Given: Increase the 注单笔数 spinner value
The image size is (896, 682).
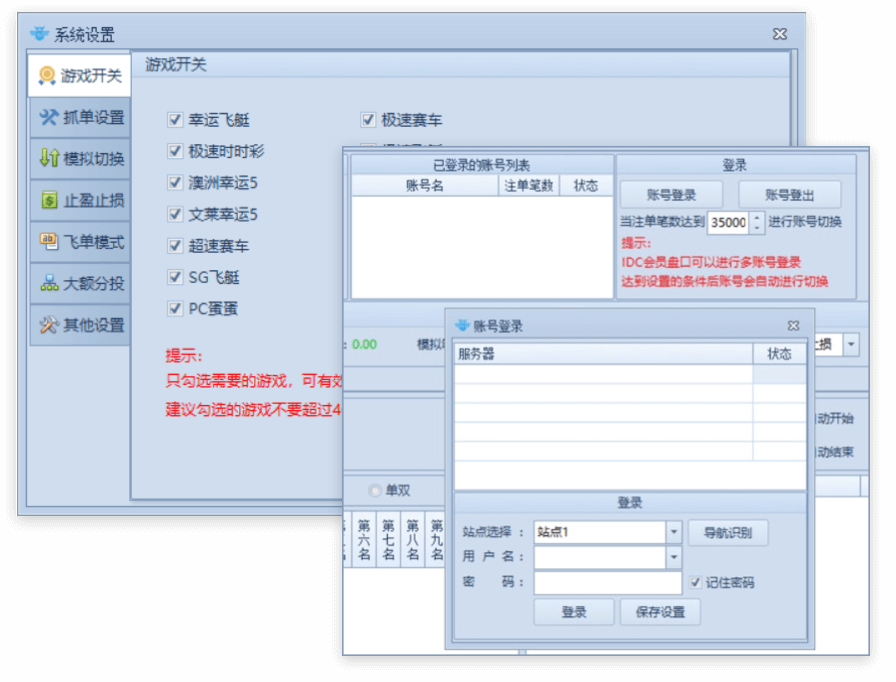Looking at the screenshot, I should point(756,217).
